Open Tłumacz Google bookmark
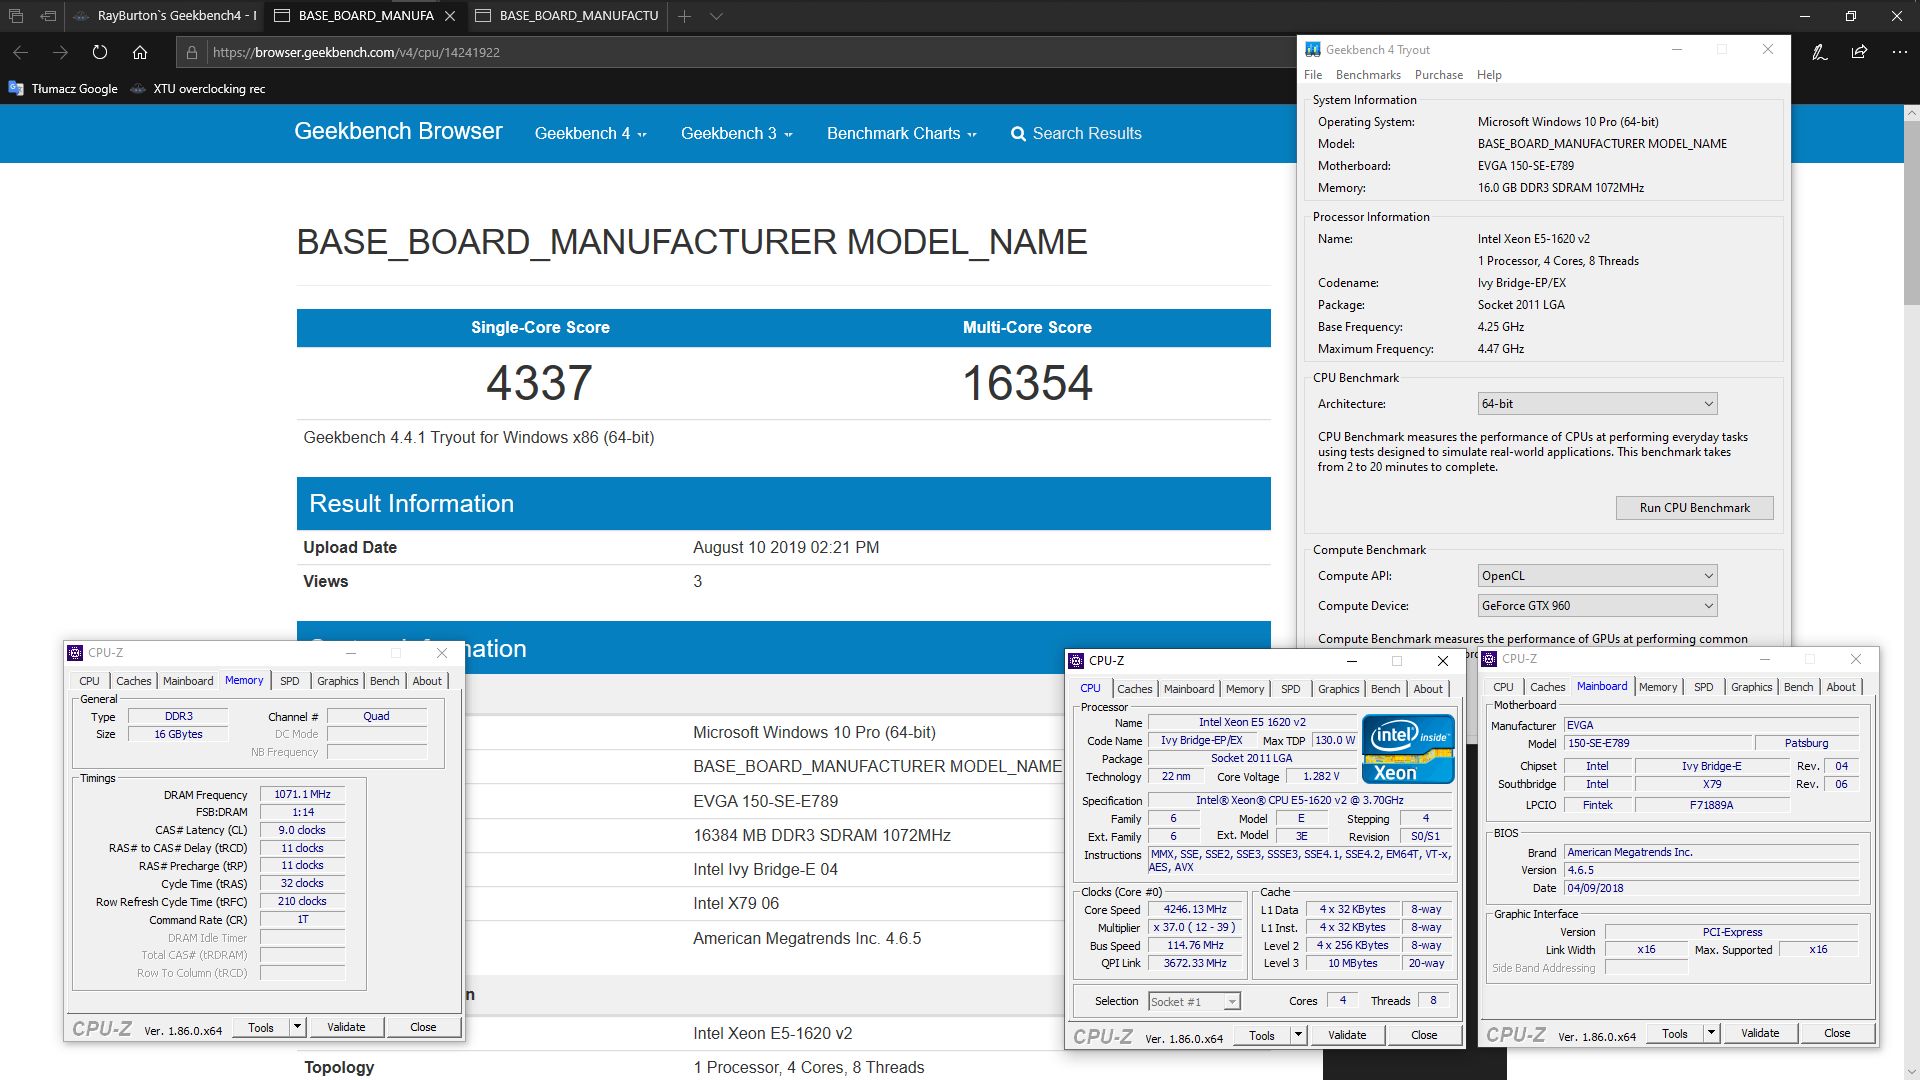The width and height of the screenshot is (1920, 1080). 63,88
